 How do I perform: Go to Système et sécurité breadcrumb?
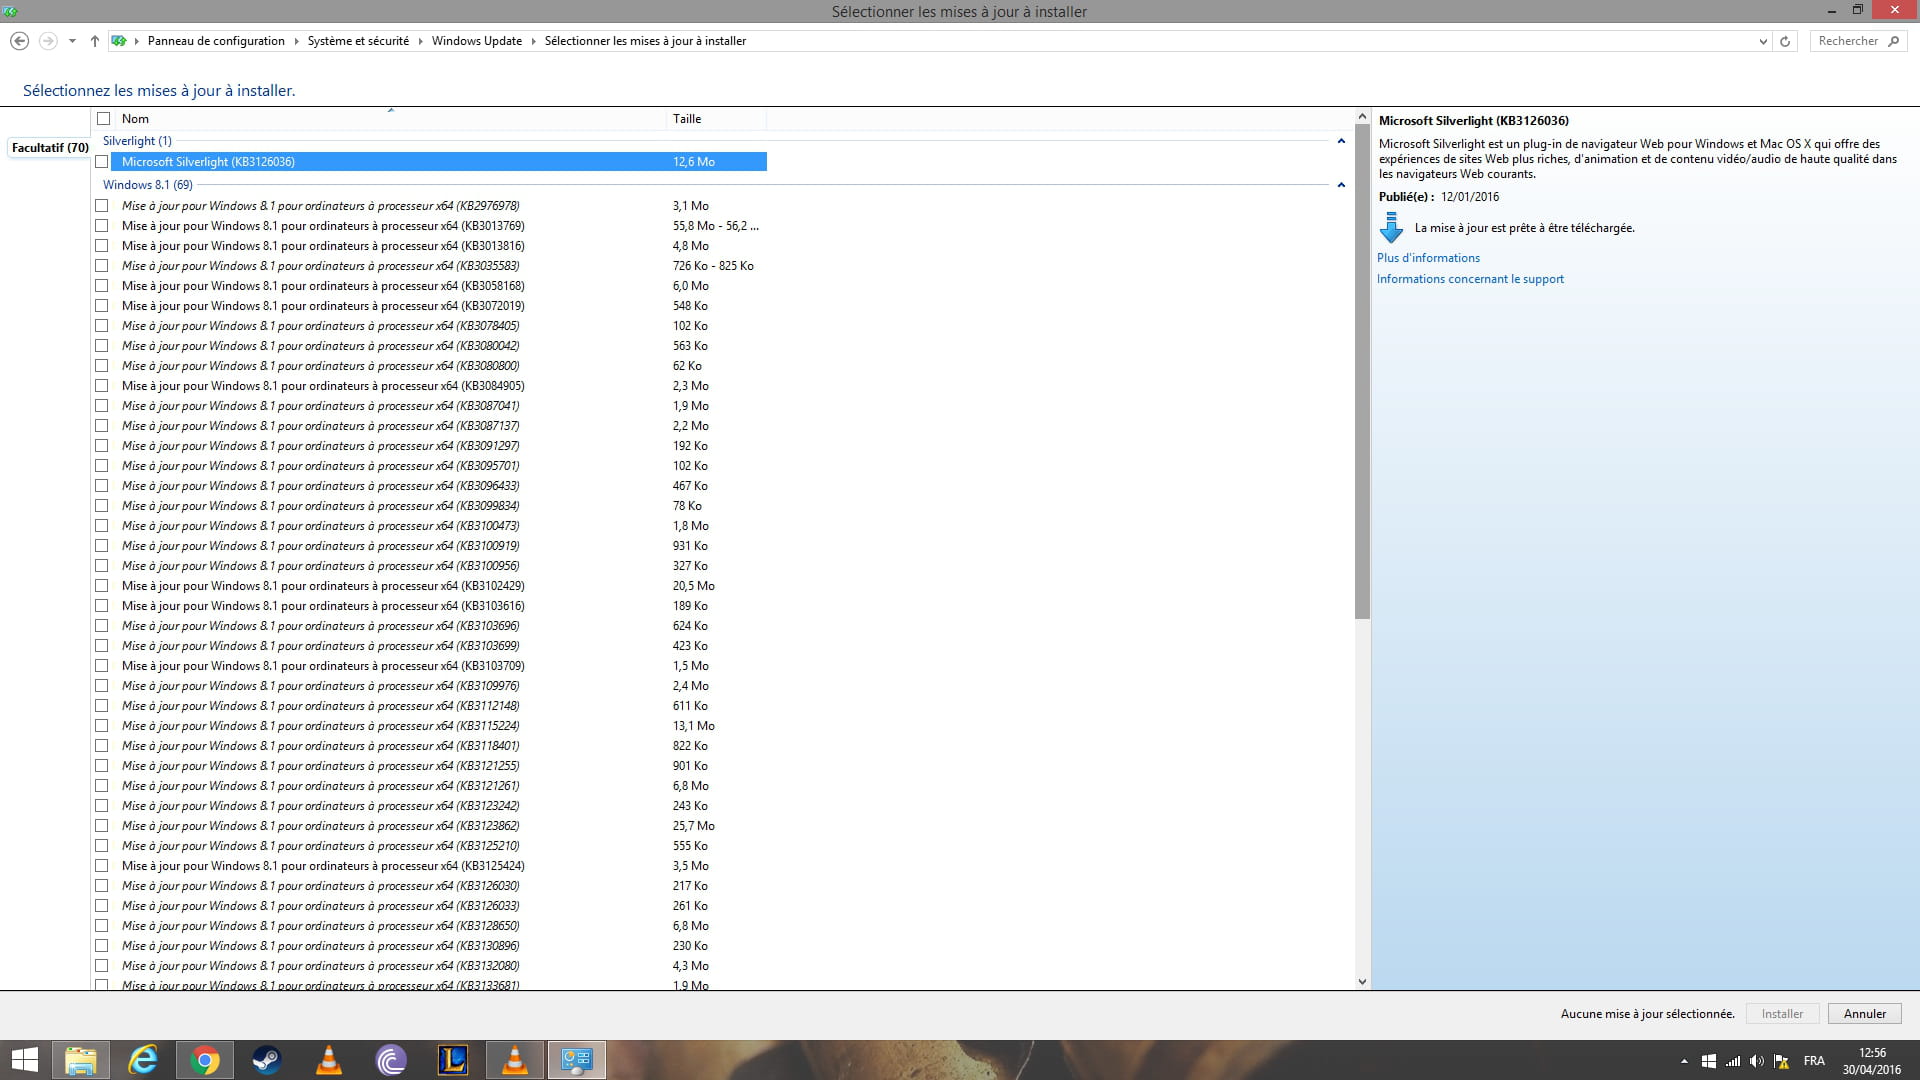358,41
